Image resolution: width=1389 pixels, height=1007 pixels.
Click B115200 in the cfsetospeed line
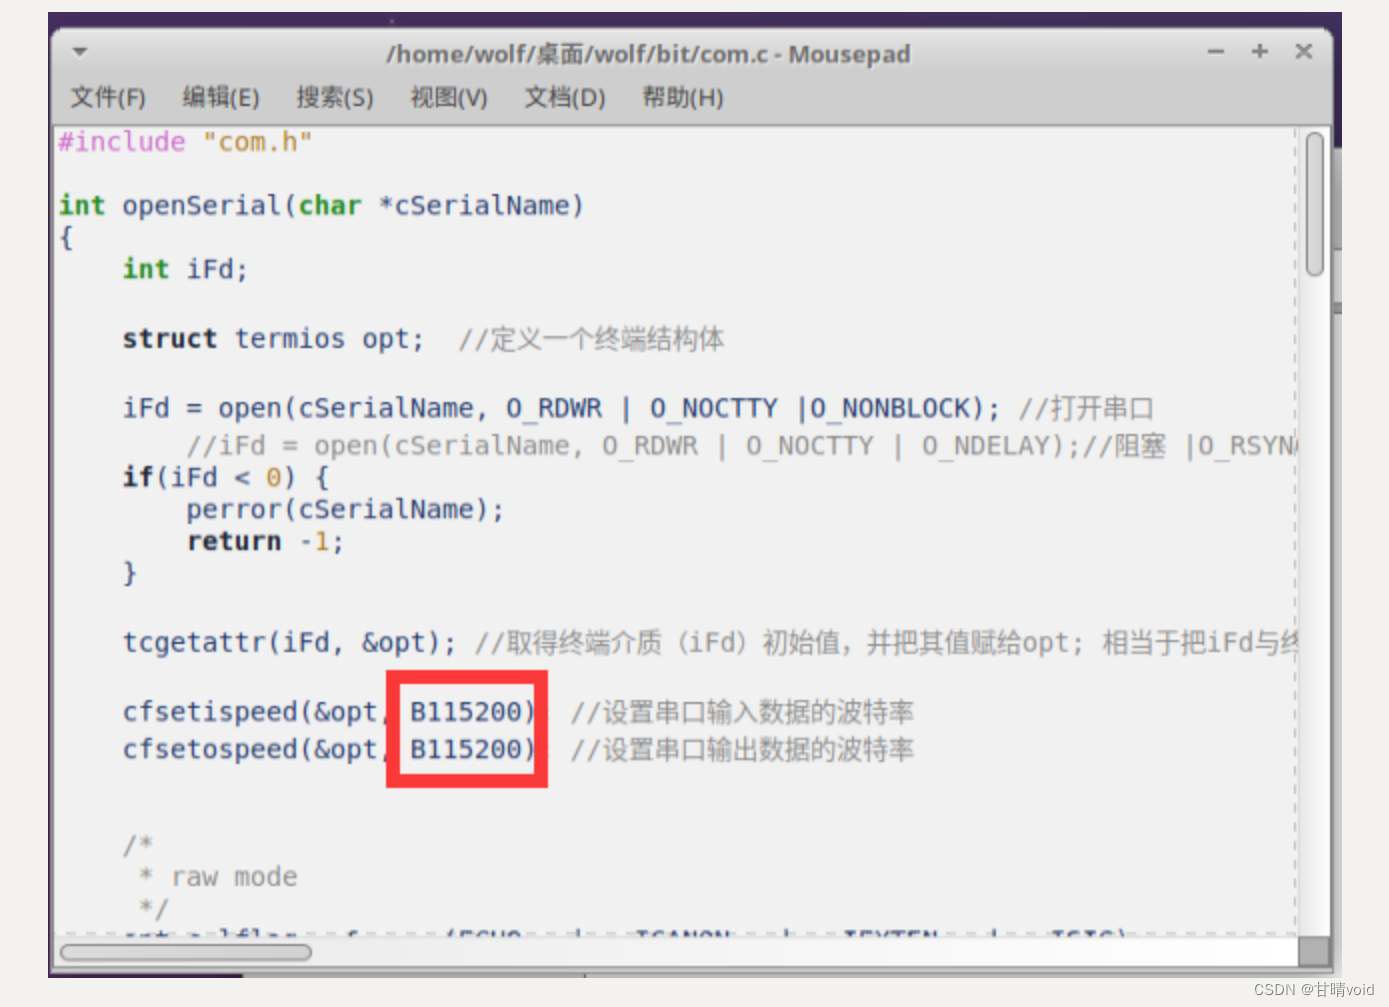[x=466, y=749]
